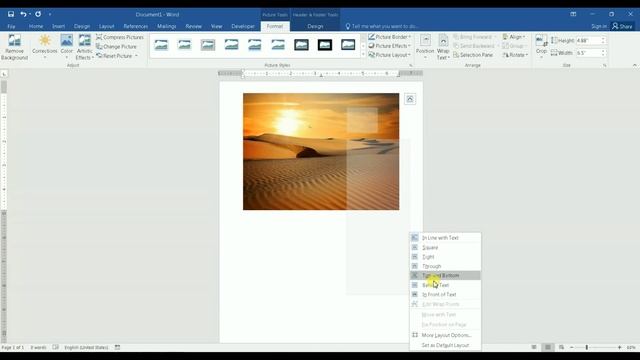Click the desert picture in document

pos(321,151)
